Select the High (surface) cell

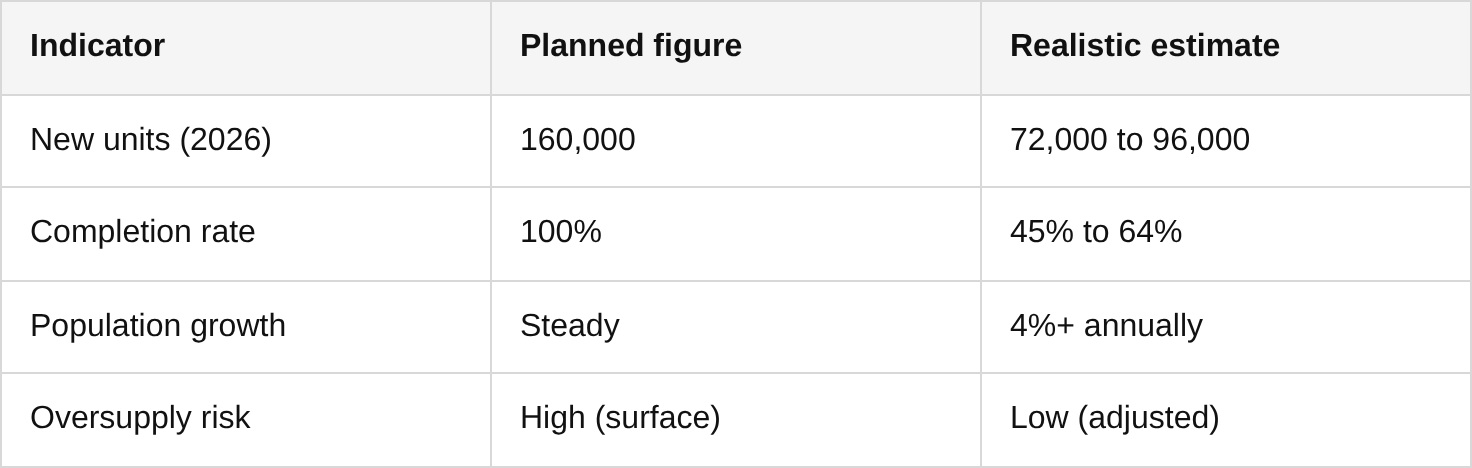tap(619, 418)
